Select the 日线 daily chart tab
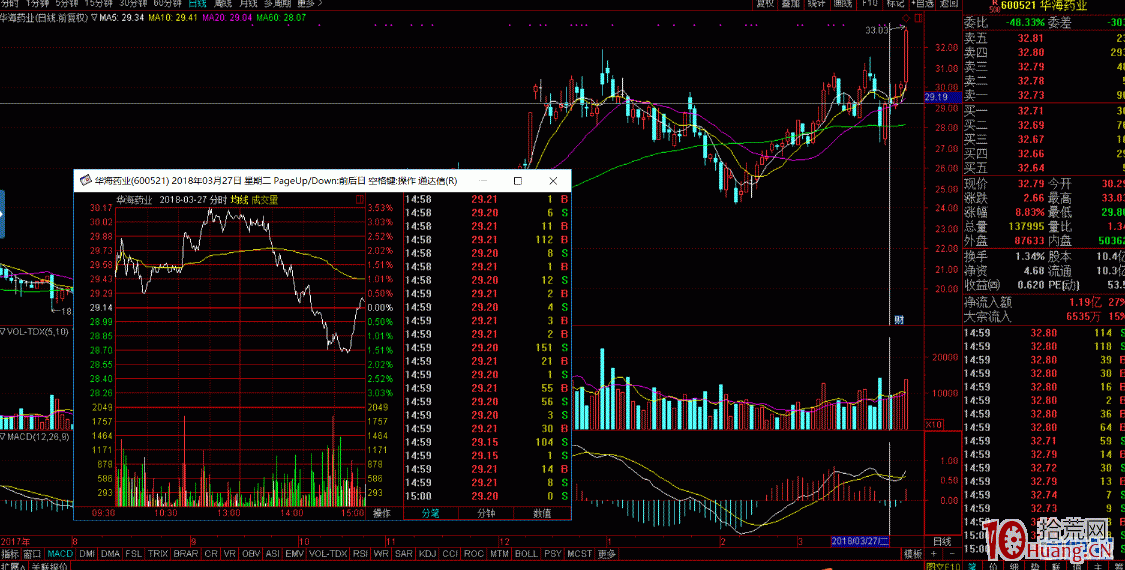 [x=197, y=3]
